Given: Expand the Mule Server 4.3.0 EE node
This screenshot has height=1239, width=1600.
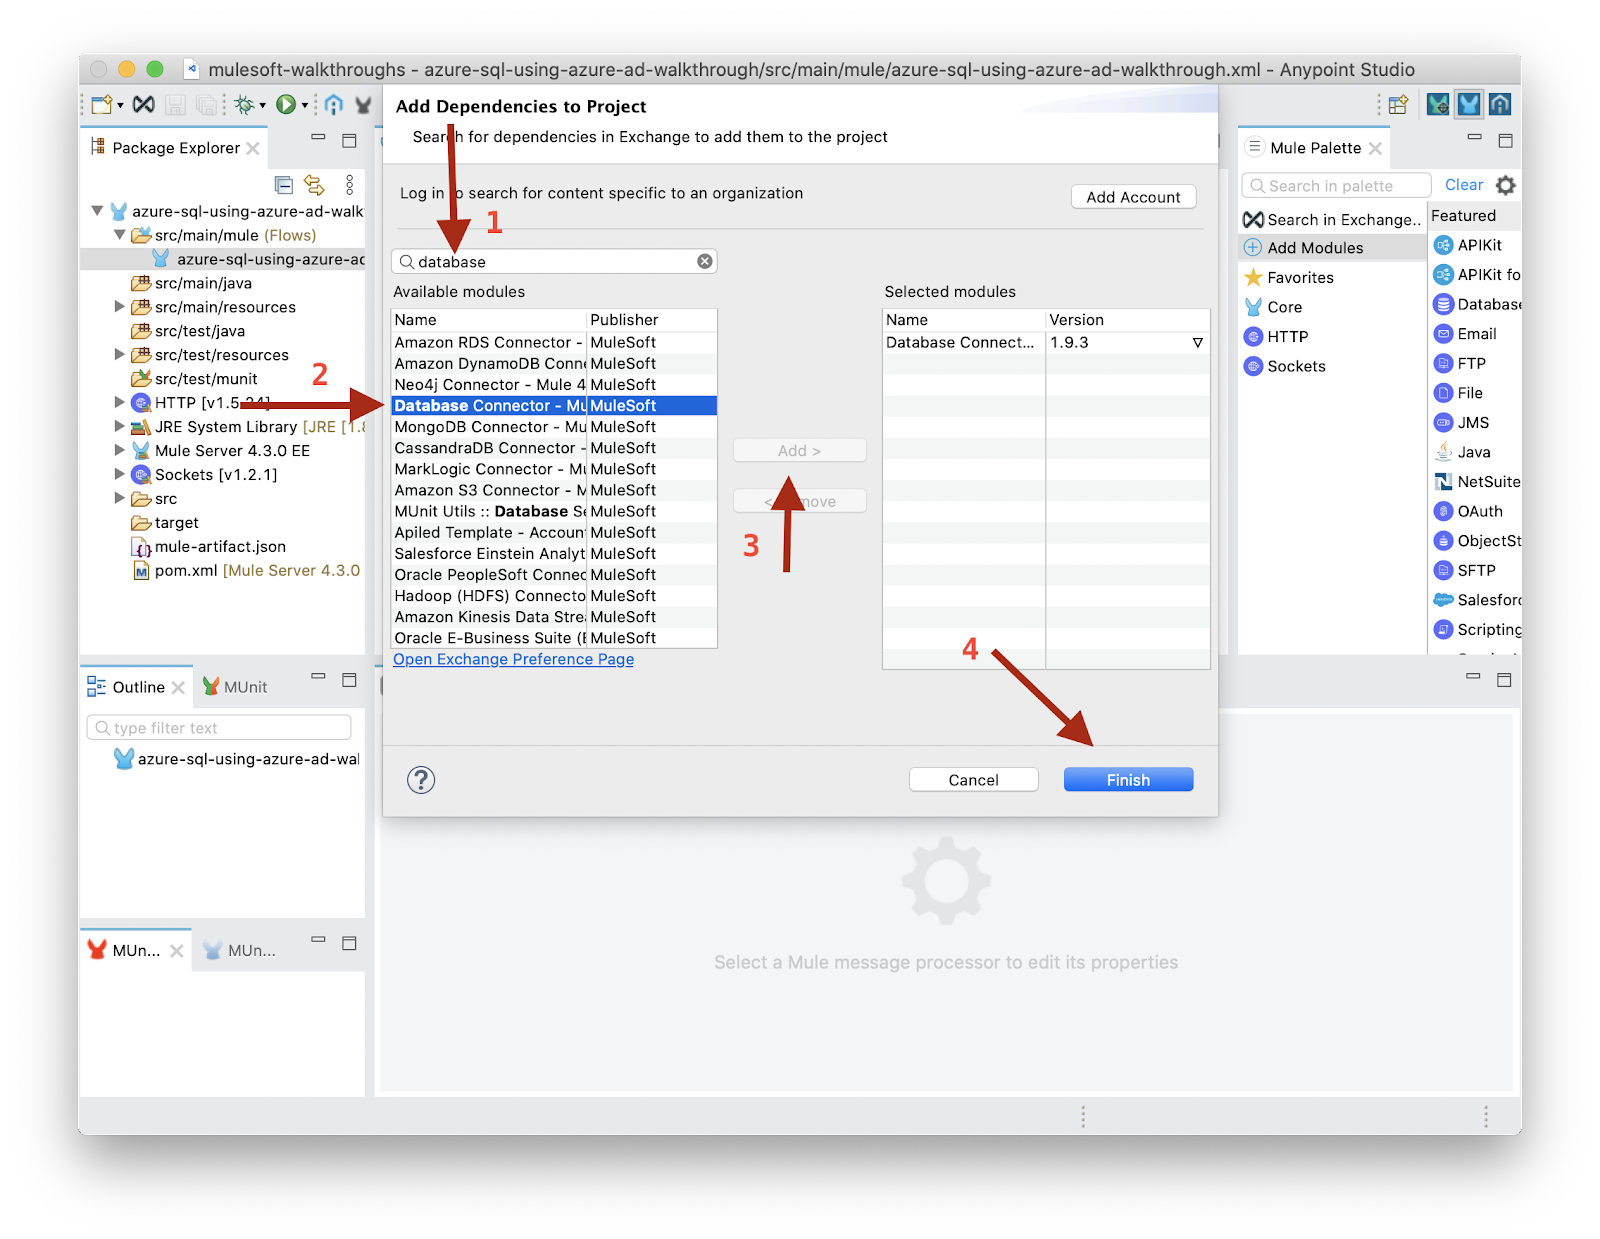Looking at the screenshot, I should tap(120, 451).
